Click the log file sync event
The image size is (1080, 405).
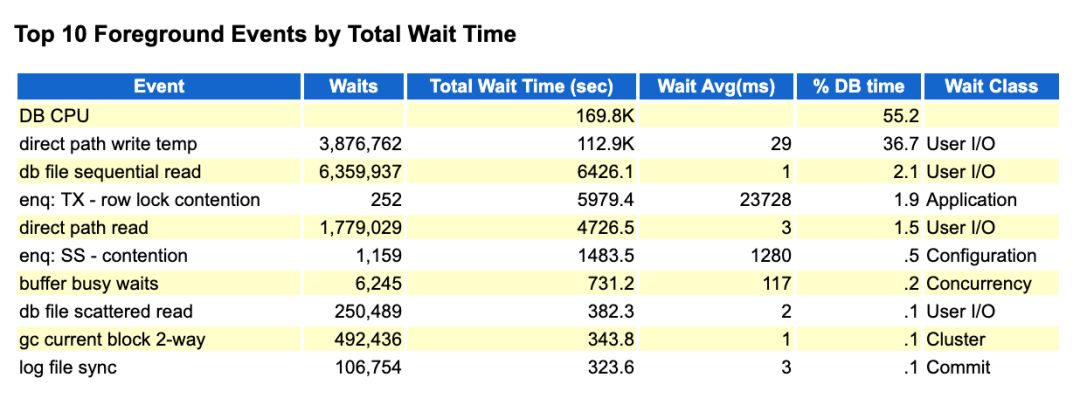[x=68, y=367]
